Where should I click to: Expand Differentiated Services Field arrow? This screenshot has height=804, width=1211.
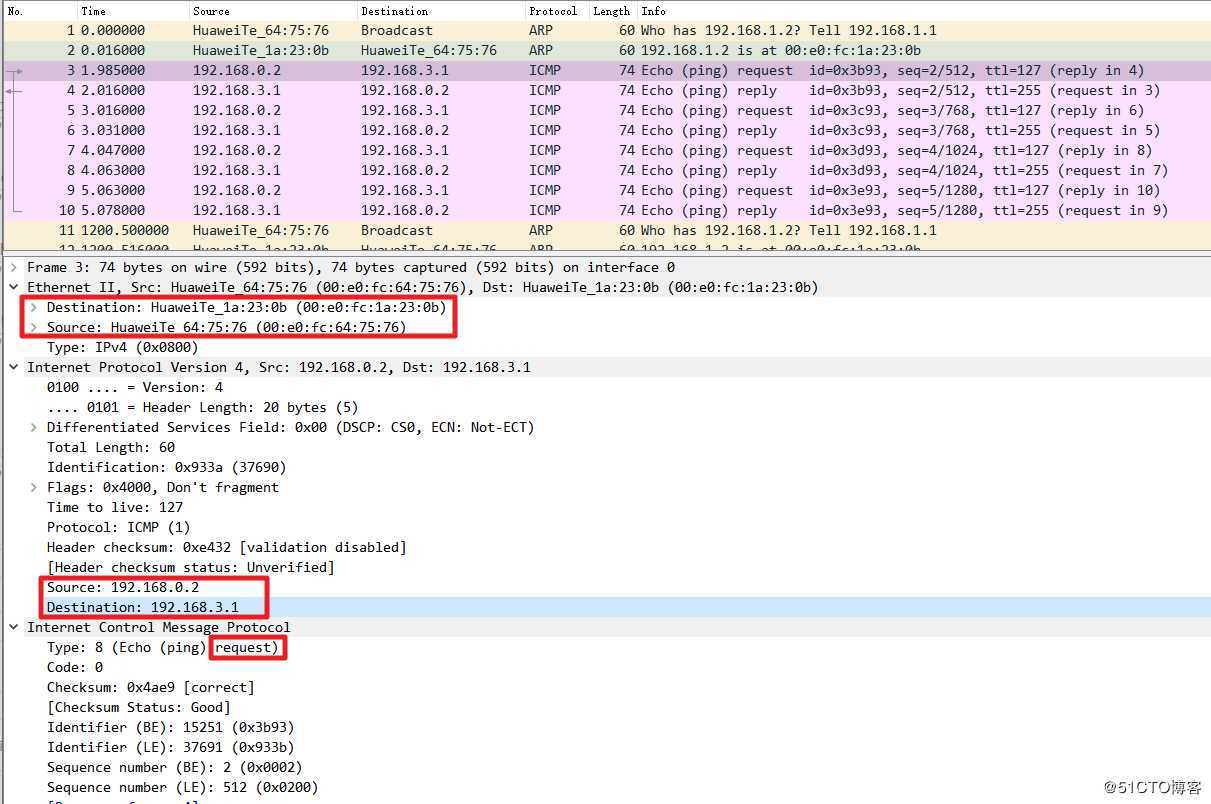(x=34, y=427)
